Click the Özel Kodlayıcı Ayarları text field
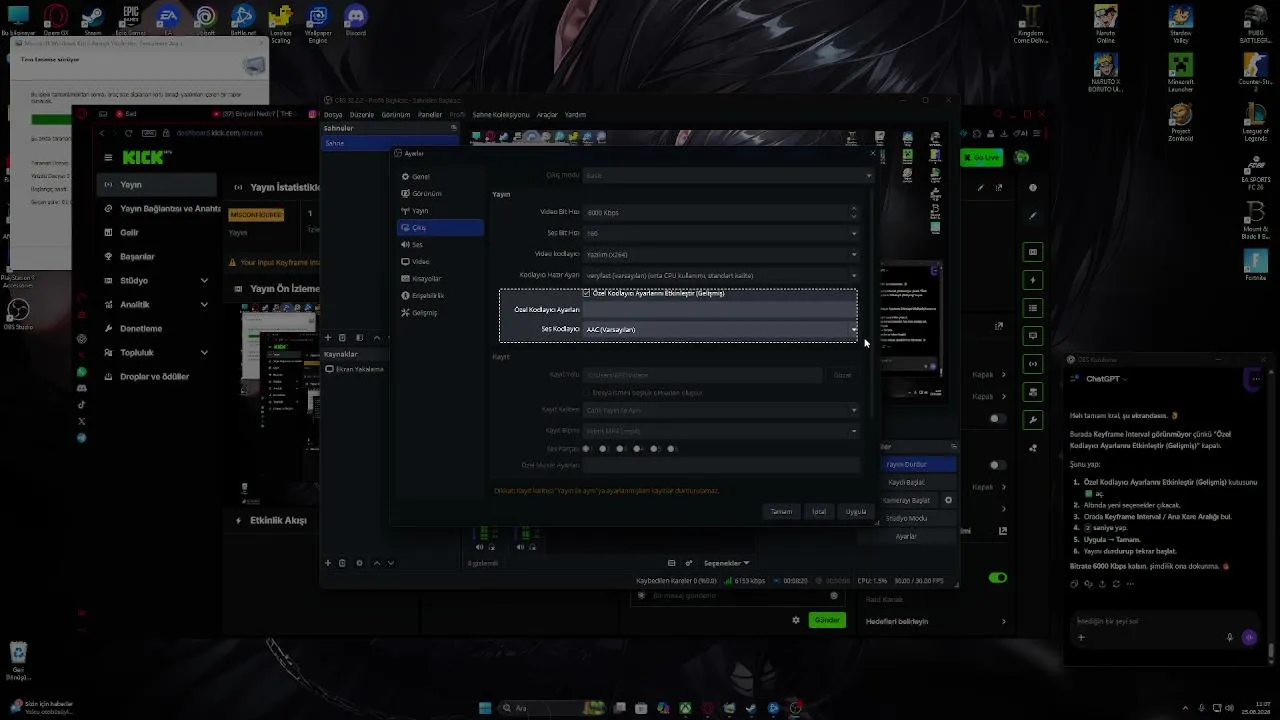1280x720 pixels. 721,310
